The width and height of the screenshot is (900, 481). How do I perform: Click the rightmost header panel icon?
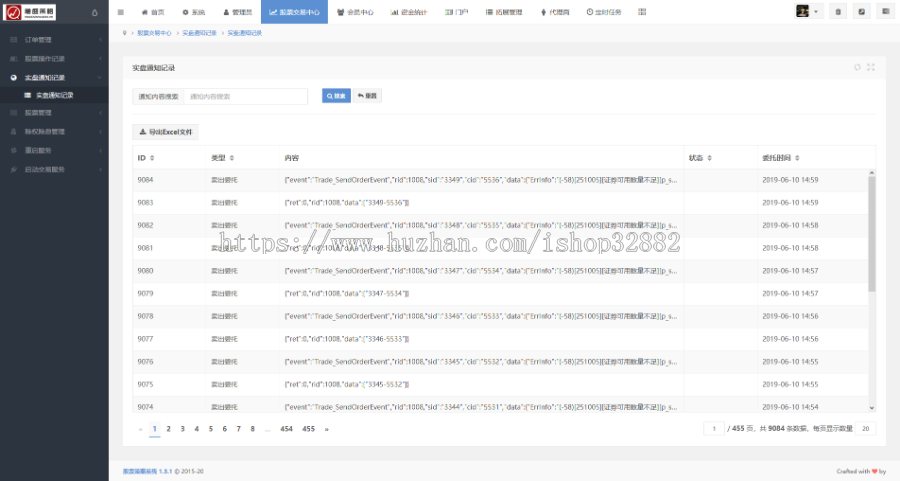click(x=886, y=11)
